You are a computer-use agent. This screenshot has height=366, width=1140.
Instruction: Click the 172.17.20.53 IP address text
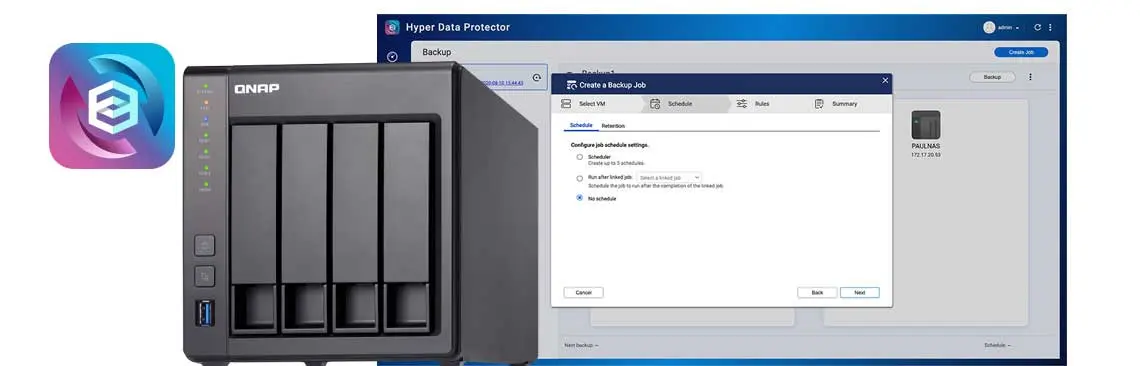coord(926,155)
